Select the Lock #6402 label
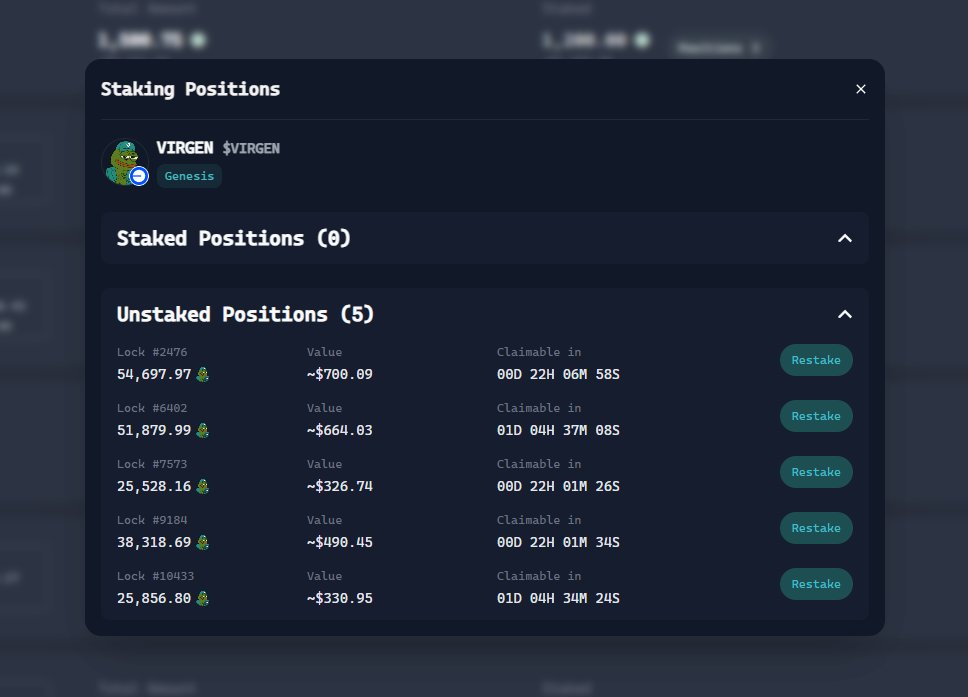Viewport: 968px width, 697px height. [152, 408]
